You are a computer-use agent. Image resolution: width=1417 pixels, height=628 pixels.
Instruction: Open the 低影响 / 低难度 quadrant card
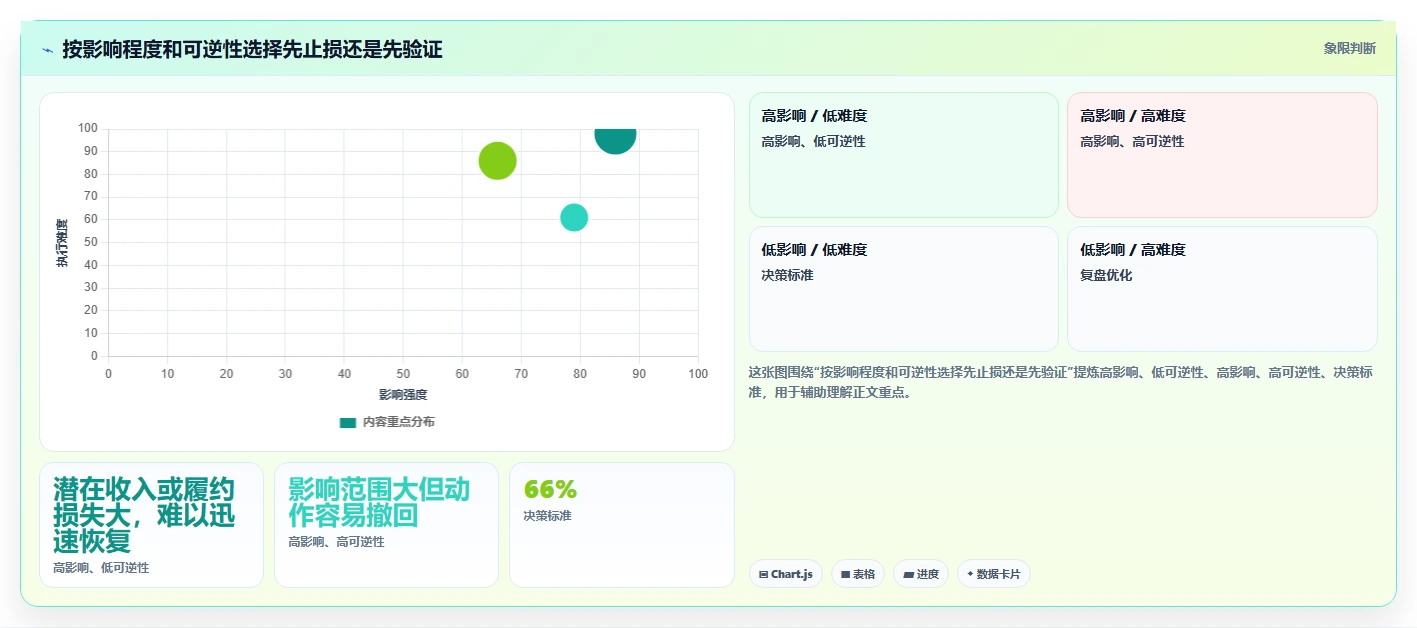pyautogui.click(x=903, y=288)
